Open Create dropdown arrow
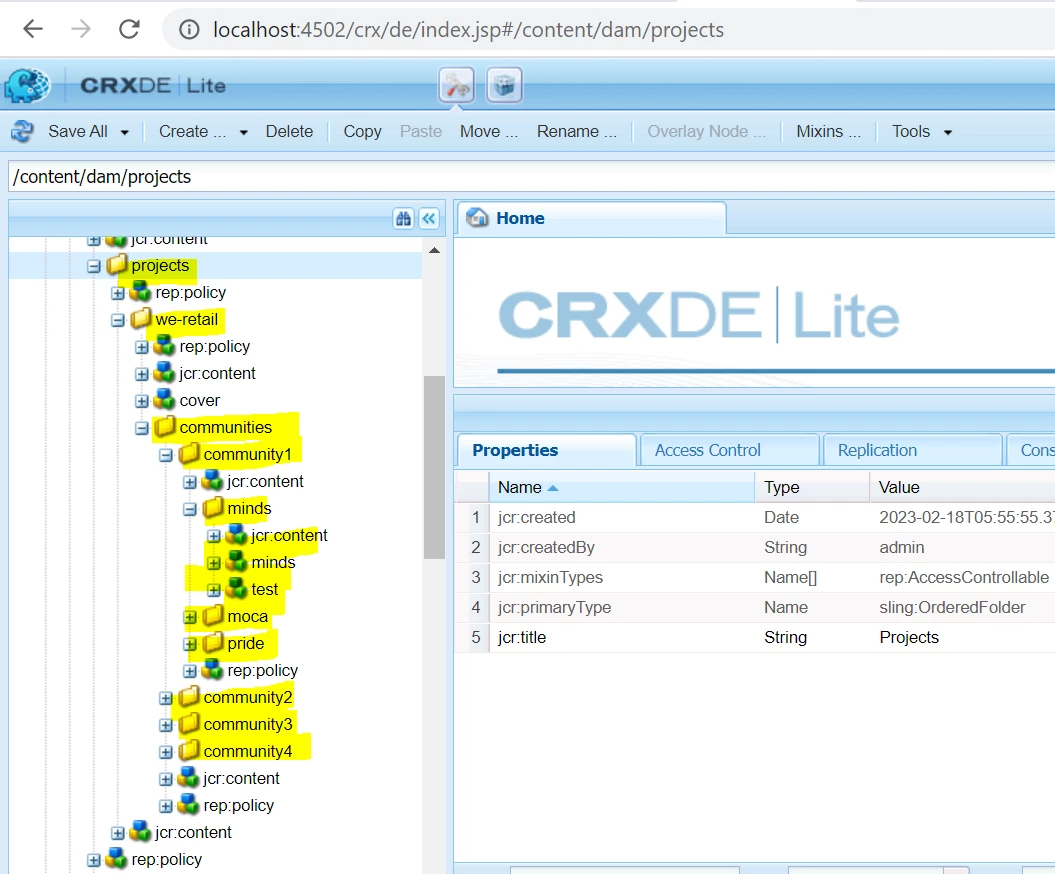The width and height of the screenshot is (1055, 874). point(244,133)
